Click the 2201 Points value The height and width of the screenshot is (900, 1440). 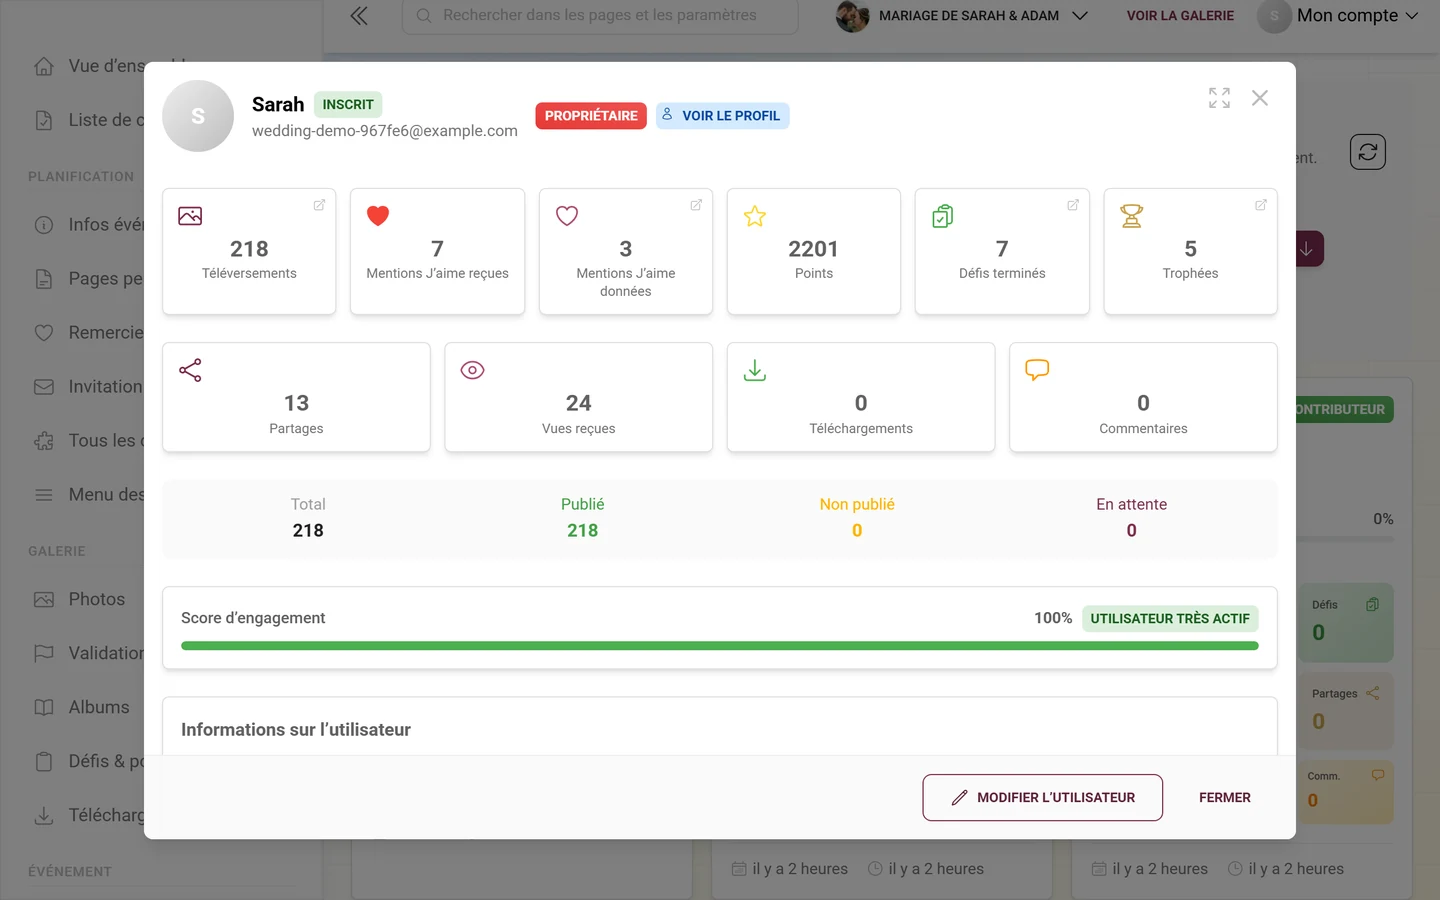coord(814,249)
